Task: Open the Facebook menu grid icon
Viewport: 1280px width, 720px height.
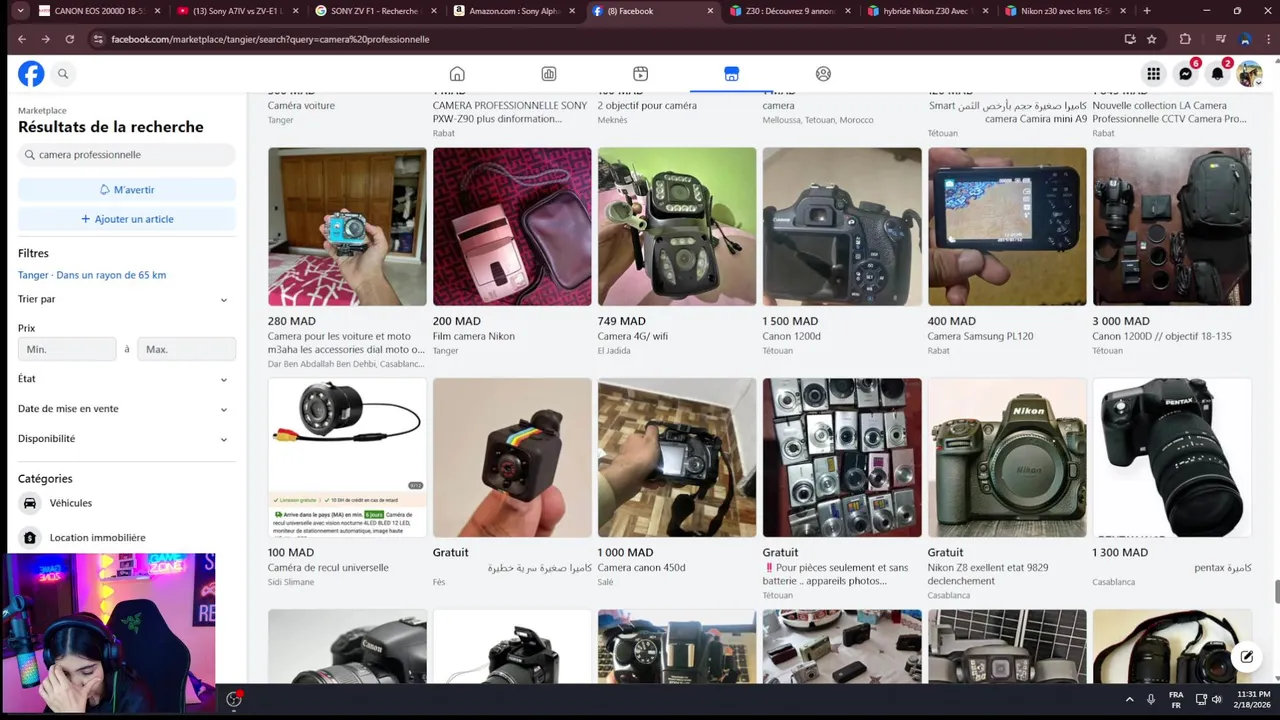Action: coord(1153,74)
